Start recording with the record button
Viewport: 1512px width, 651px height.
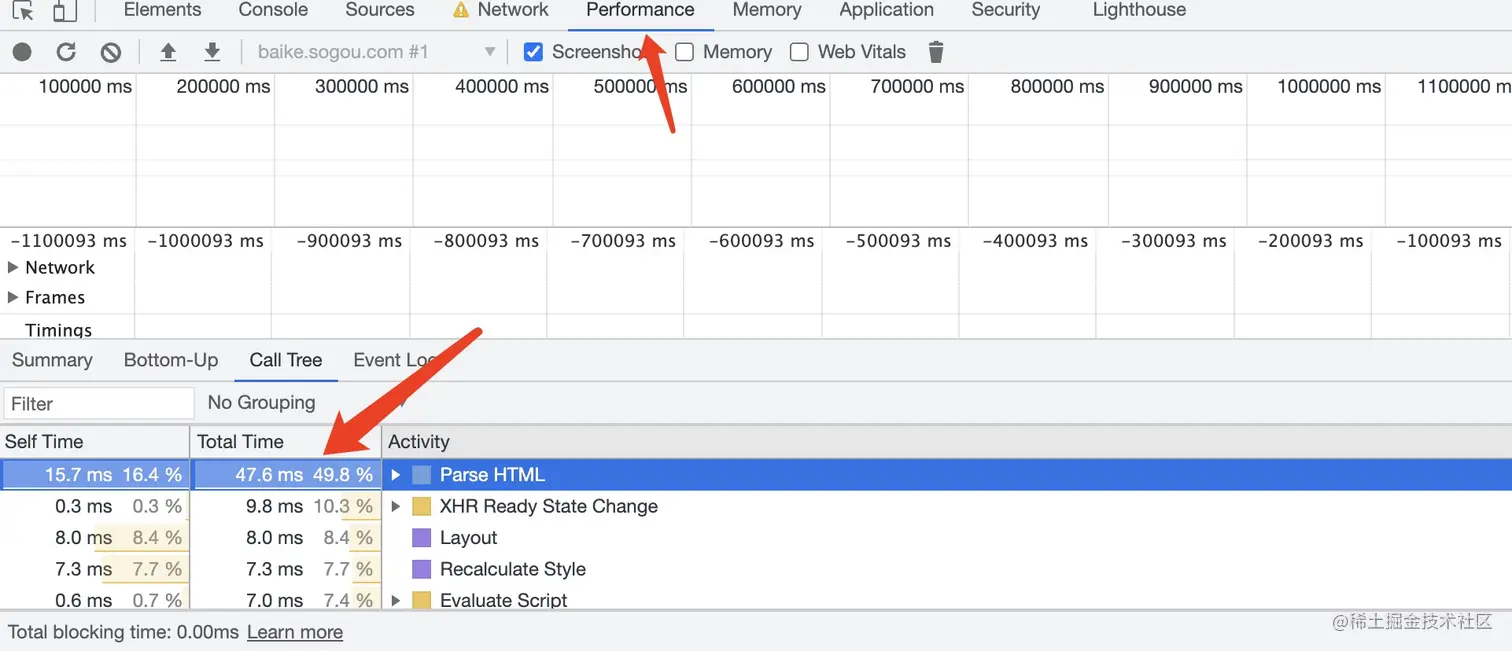pos(22,52)
